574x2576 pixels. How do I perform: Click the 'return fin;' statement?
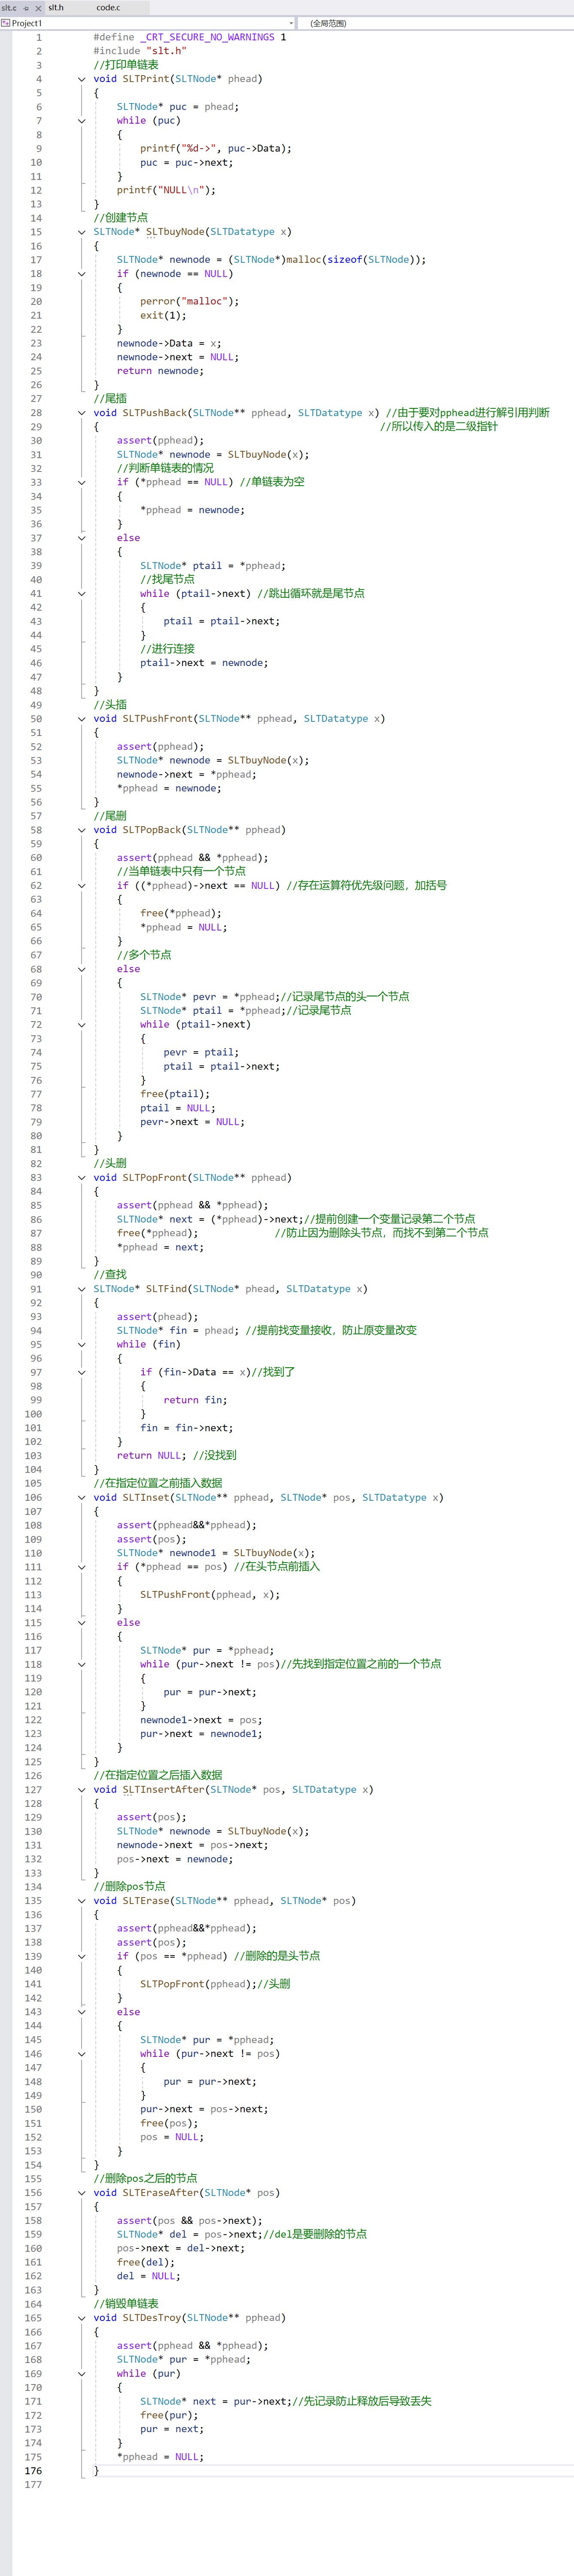[x=195, y=1400]
